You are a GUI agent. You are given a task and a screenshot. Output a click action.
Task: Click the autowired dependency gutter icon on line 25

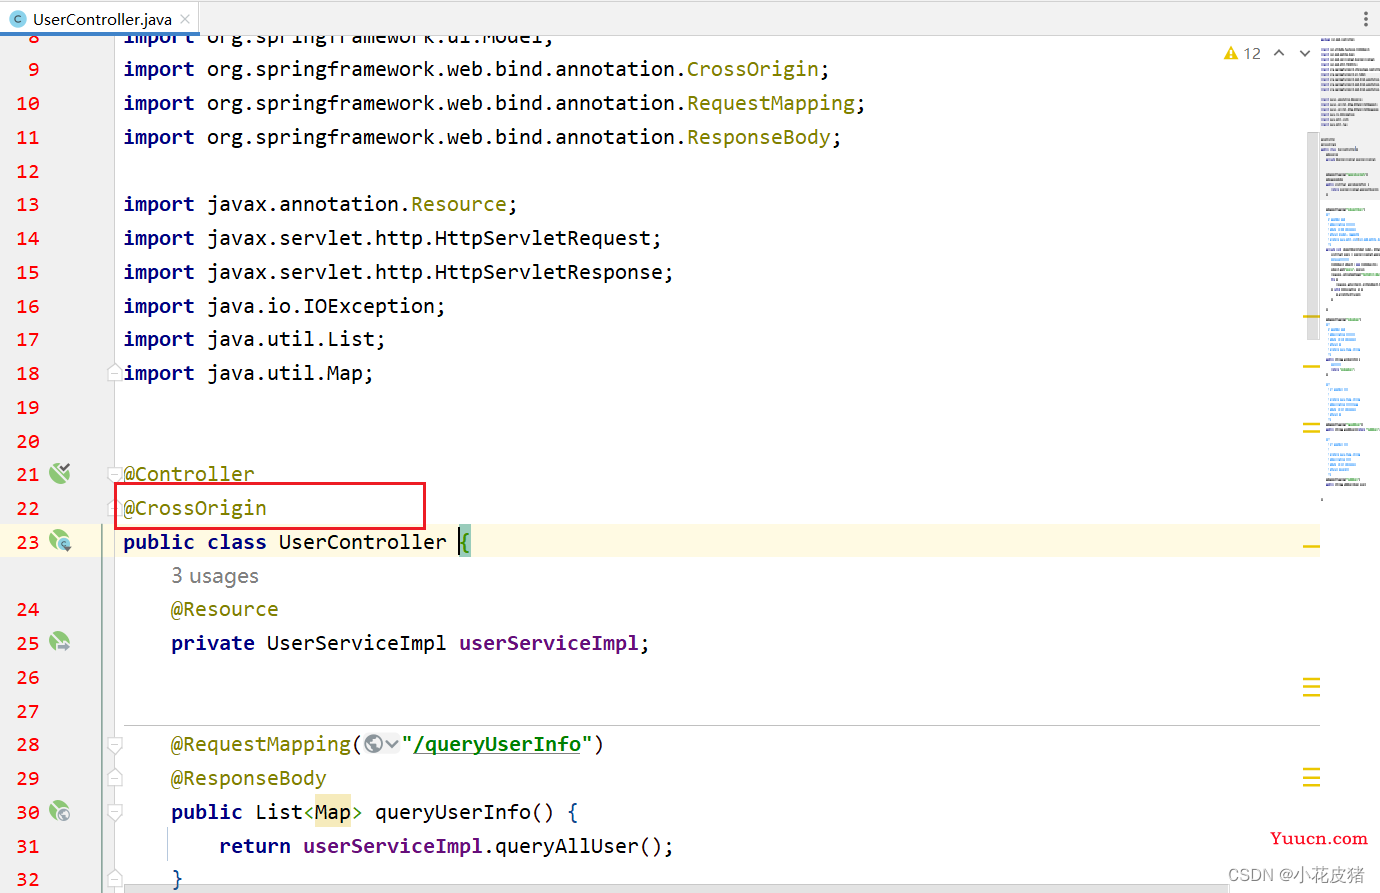coord(60,642)
